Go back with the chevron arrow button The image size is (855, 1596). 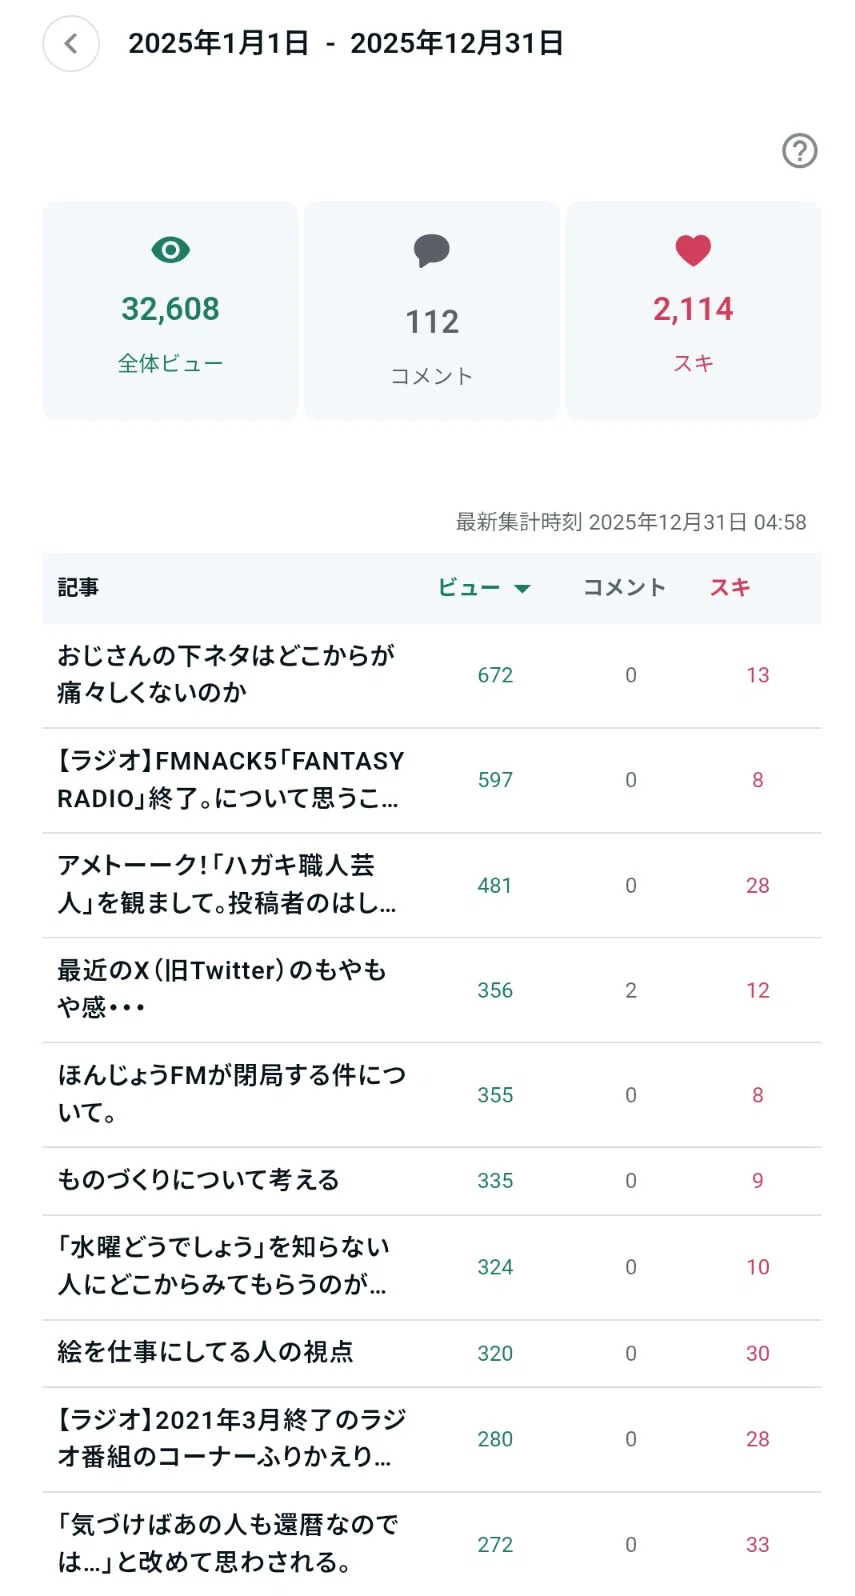(x=71, y=44)
